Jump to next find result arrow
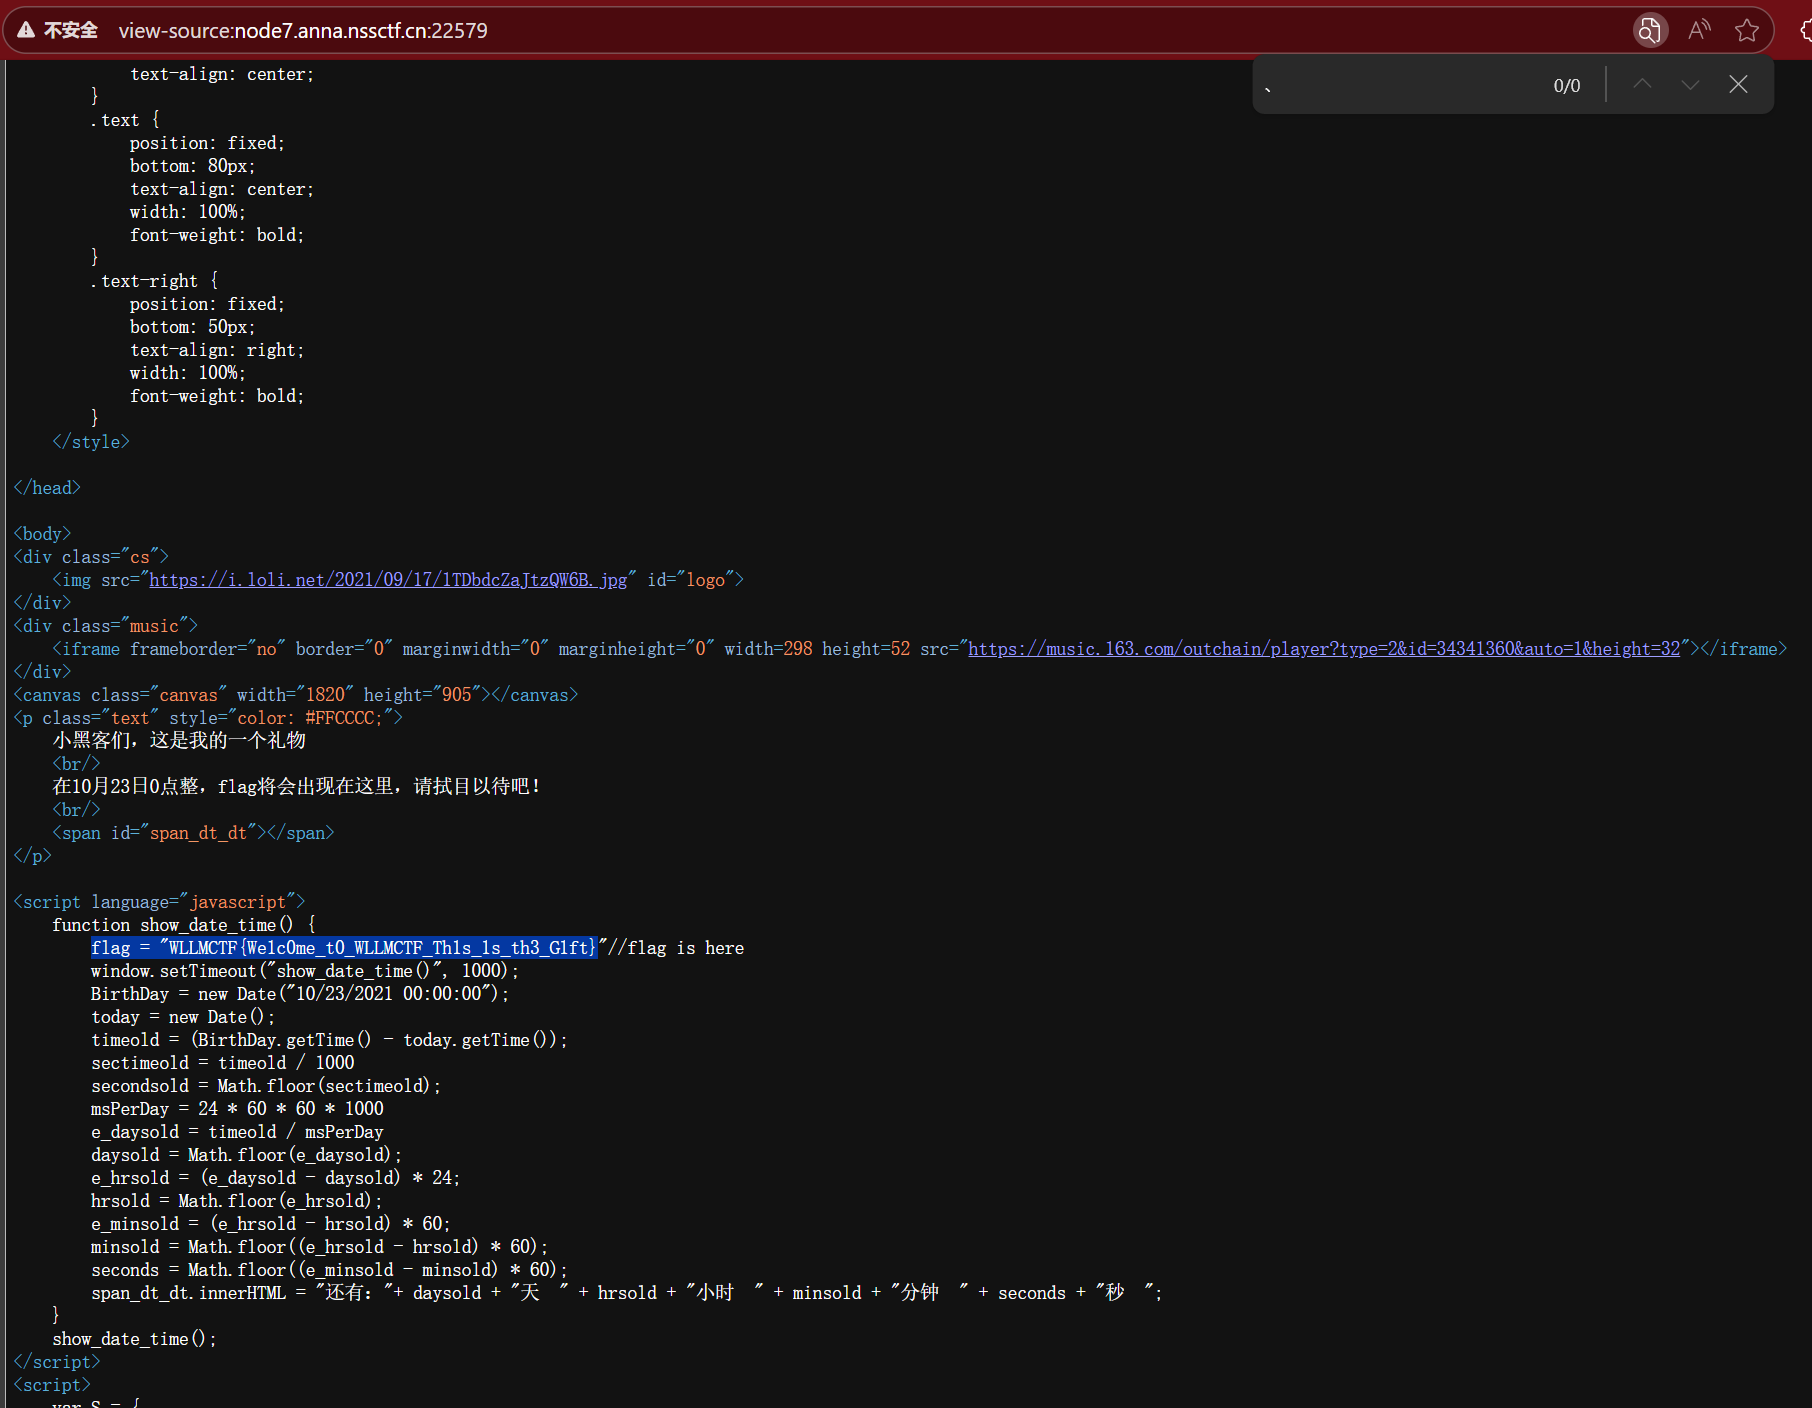1812x1408 pixels. [x=1690, y=85]
